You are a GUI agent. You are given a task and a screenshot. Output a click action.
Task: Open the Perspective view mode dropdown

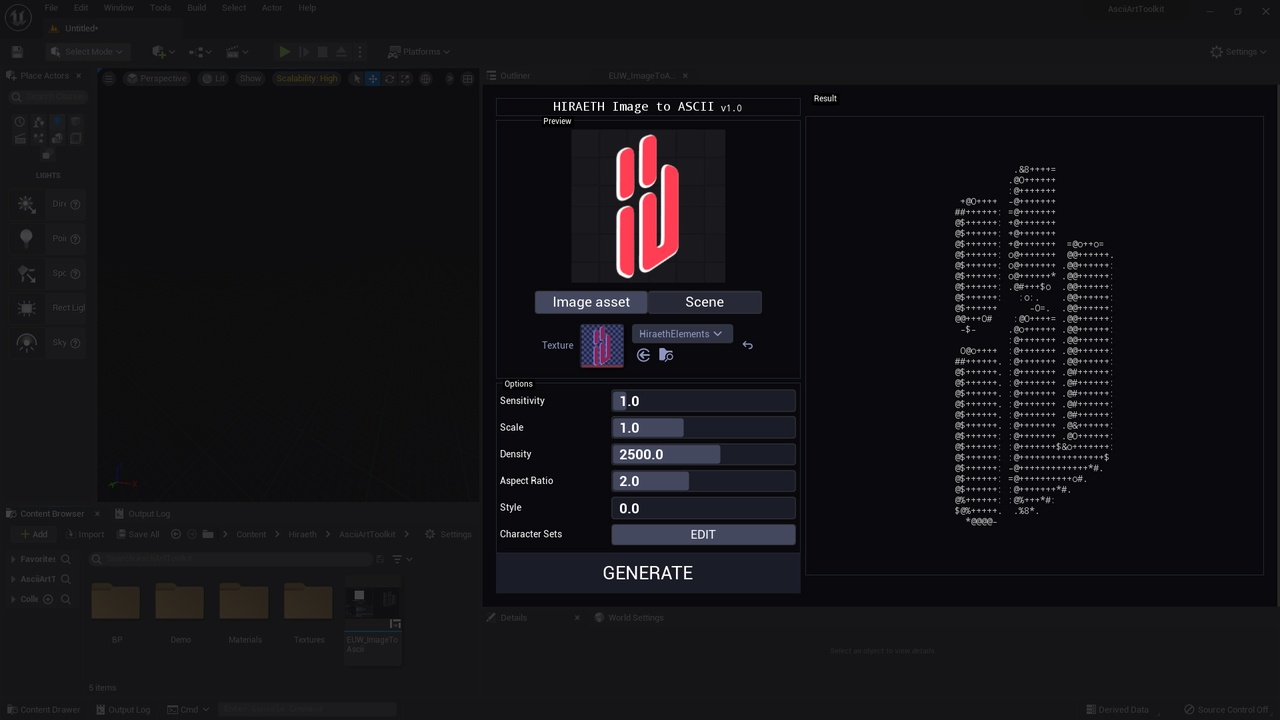[157, 79]
